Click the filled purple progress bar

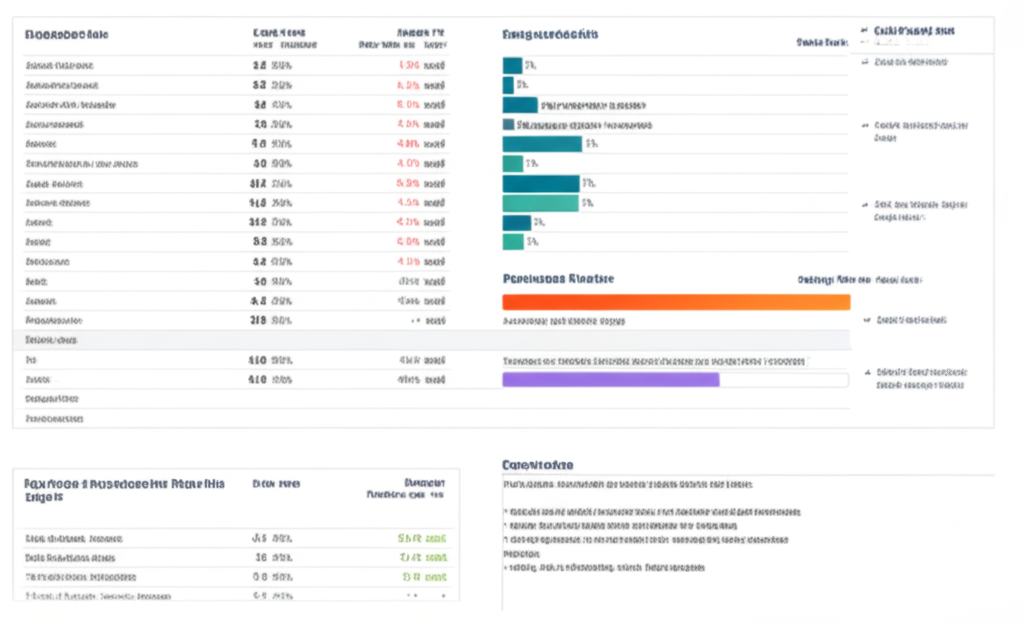tap(610, 380)
